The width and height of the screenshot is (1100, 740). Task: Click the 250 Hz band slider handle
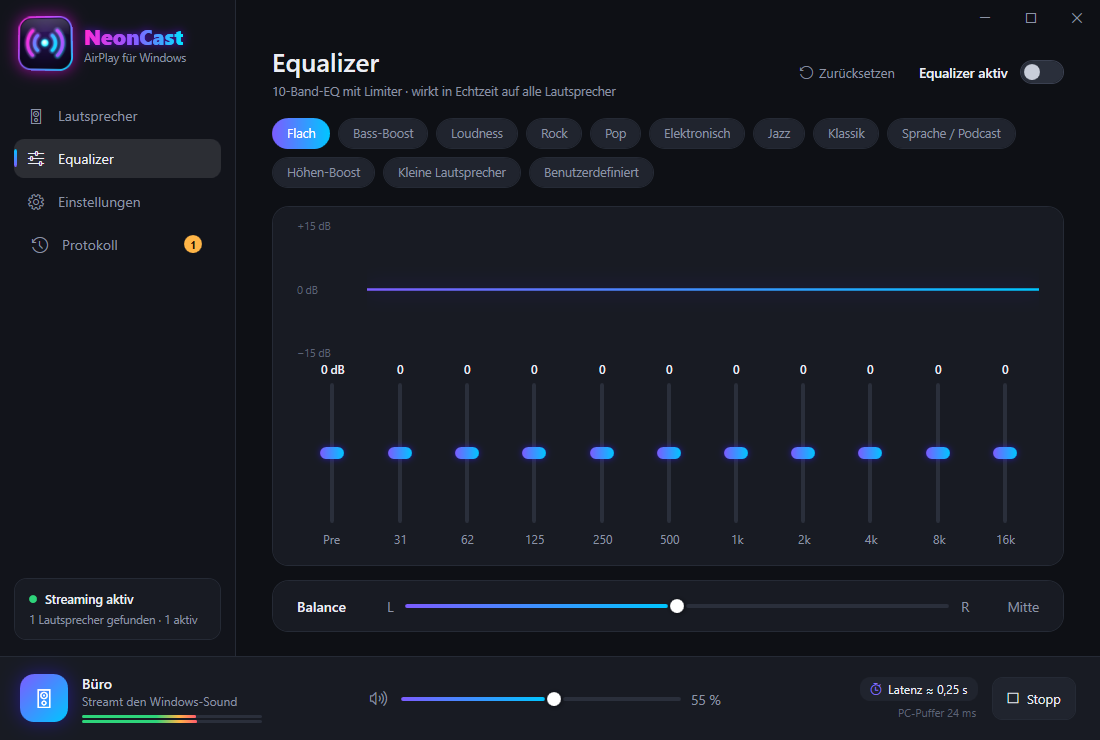[602, 453]
